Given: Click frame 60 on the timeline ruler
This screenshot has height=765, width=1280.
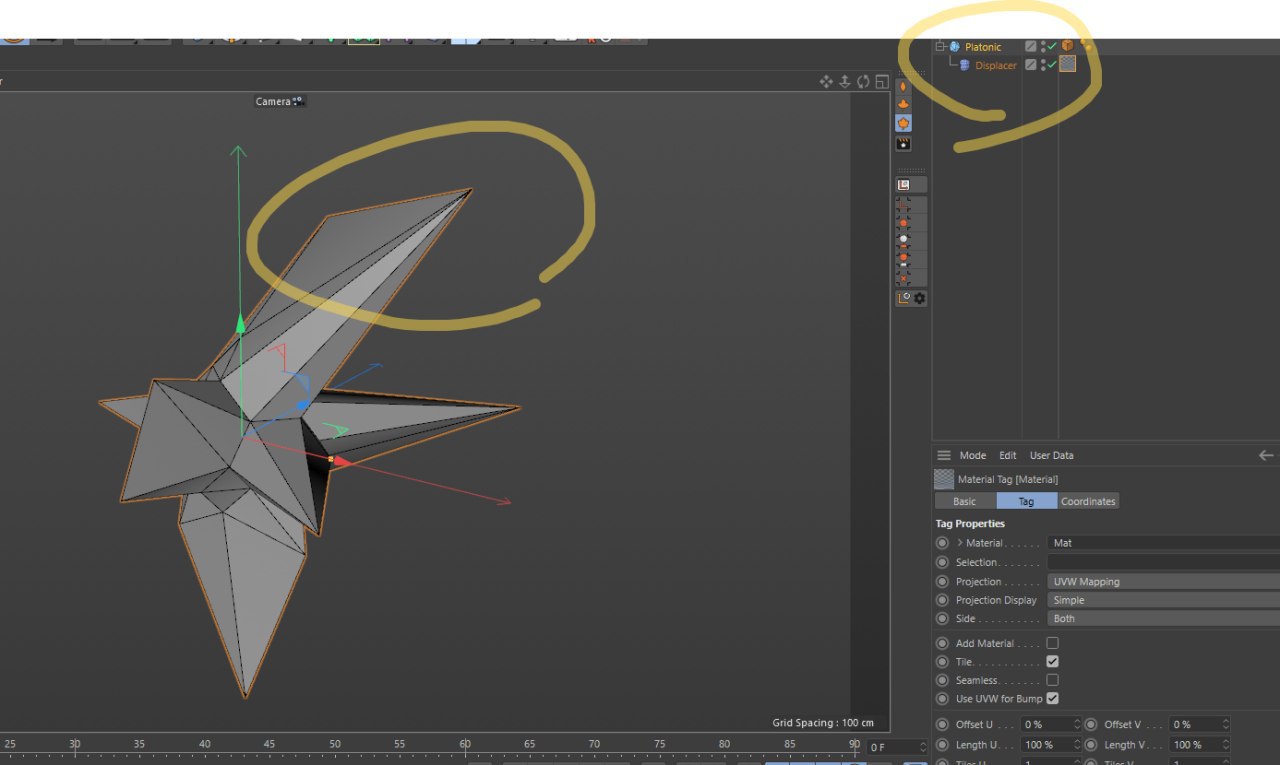Looking at the screenshot, I should (x=465, y=744).
